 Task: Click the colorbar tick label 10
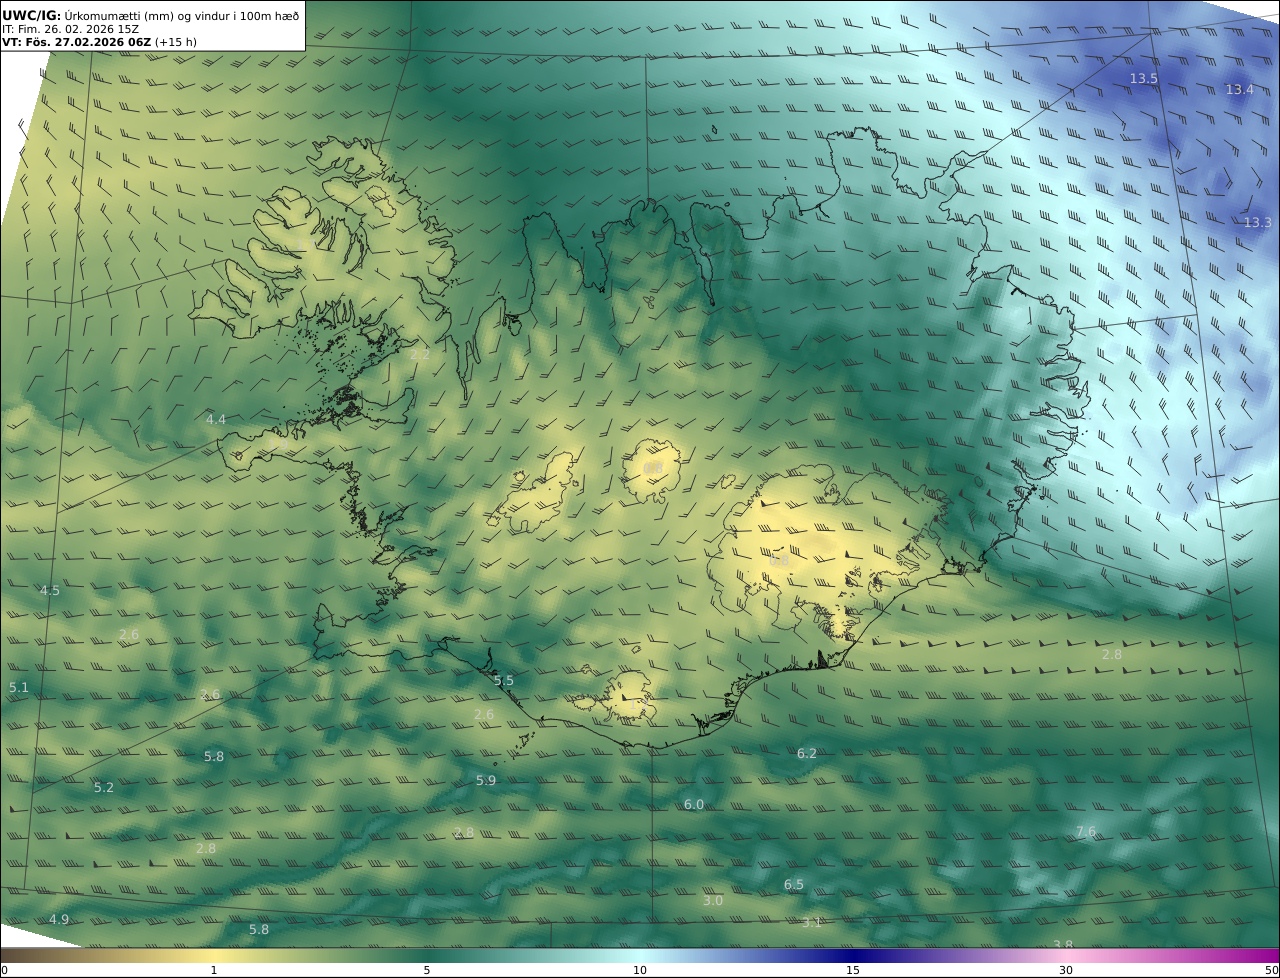pyautogui.click(x=640, y=970)
